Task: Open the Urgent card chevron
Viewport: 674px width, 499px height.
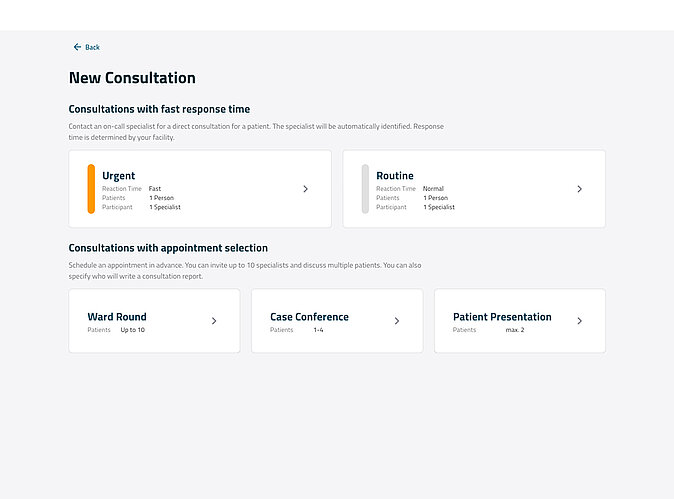Action: [305, 189]
